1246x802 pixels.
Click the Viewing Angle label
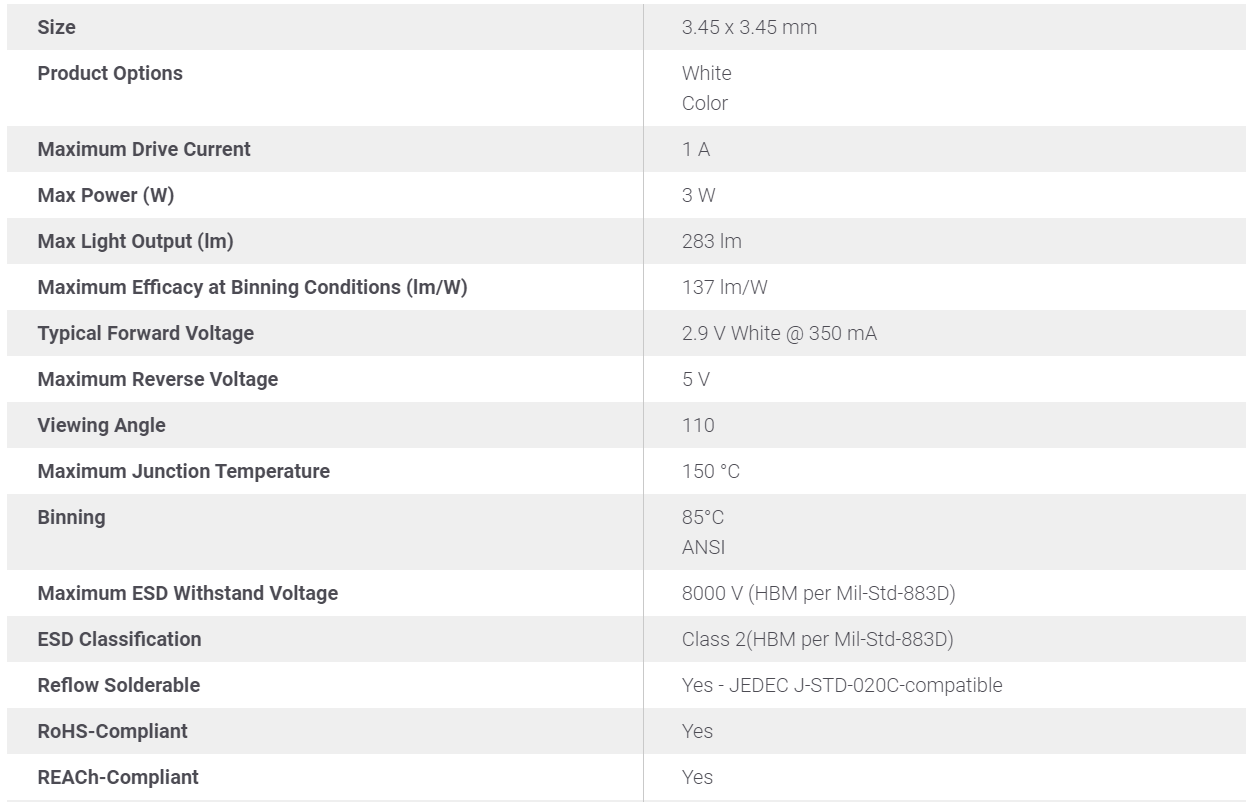[101, 425]
